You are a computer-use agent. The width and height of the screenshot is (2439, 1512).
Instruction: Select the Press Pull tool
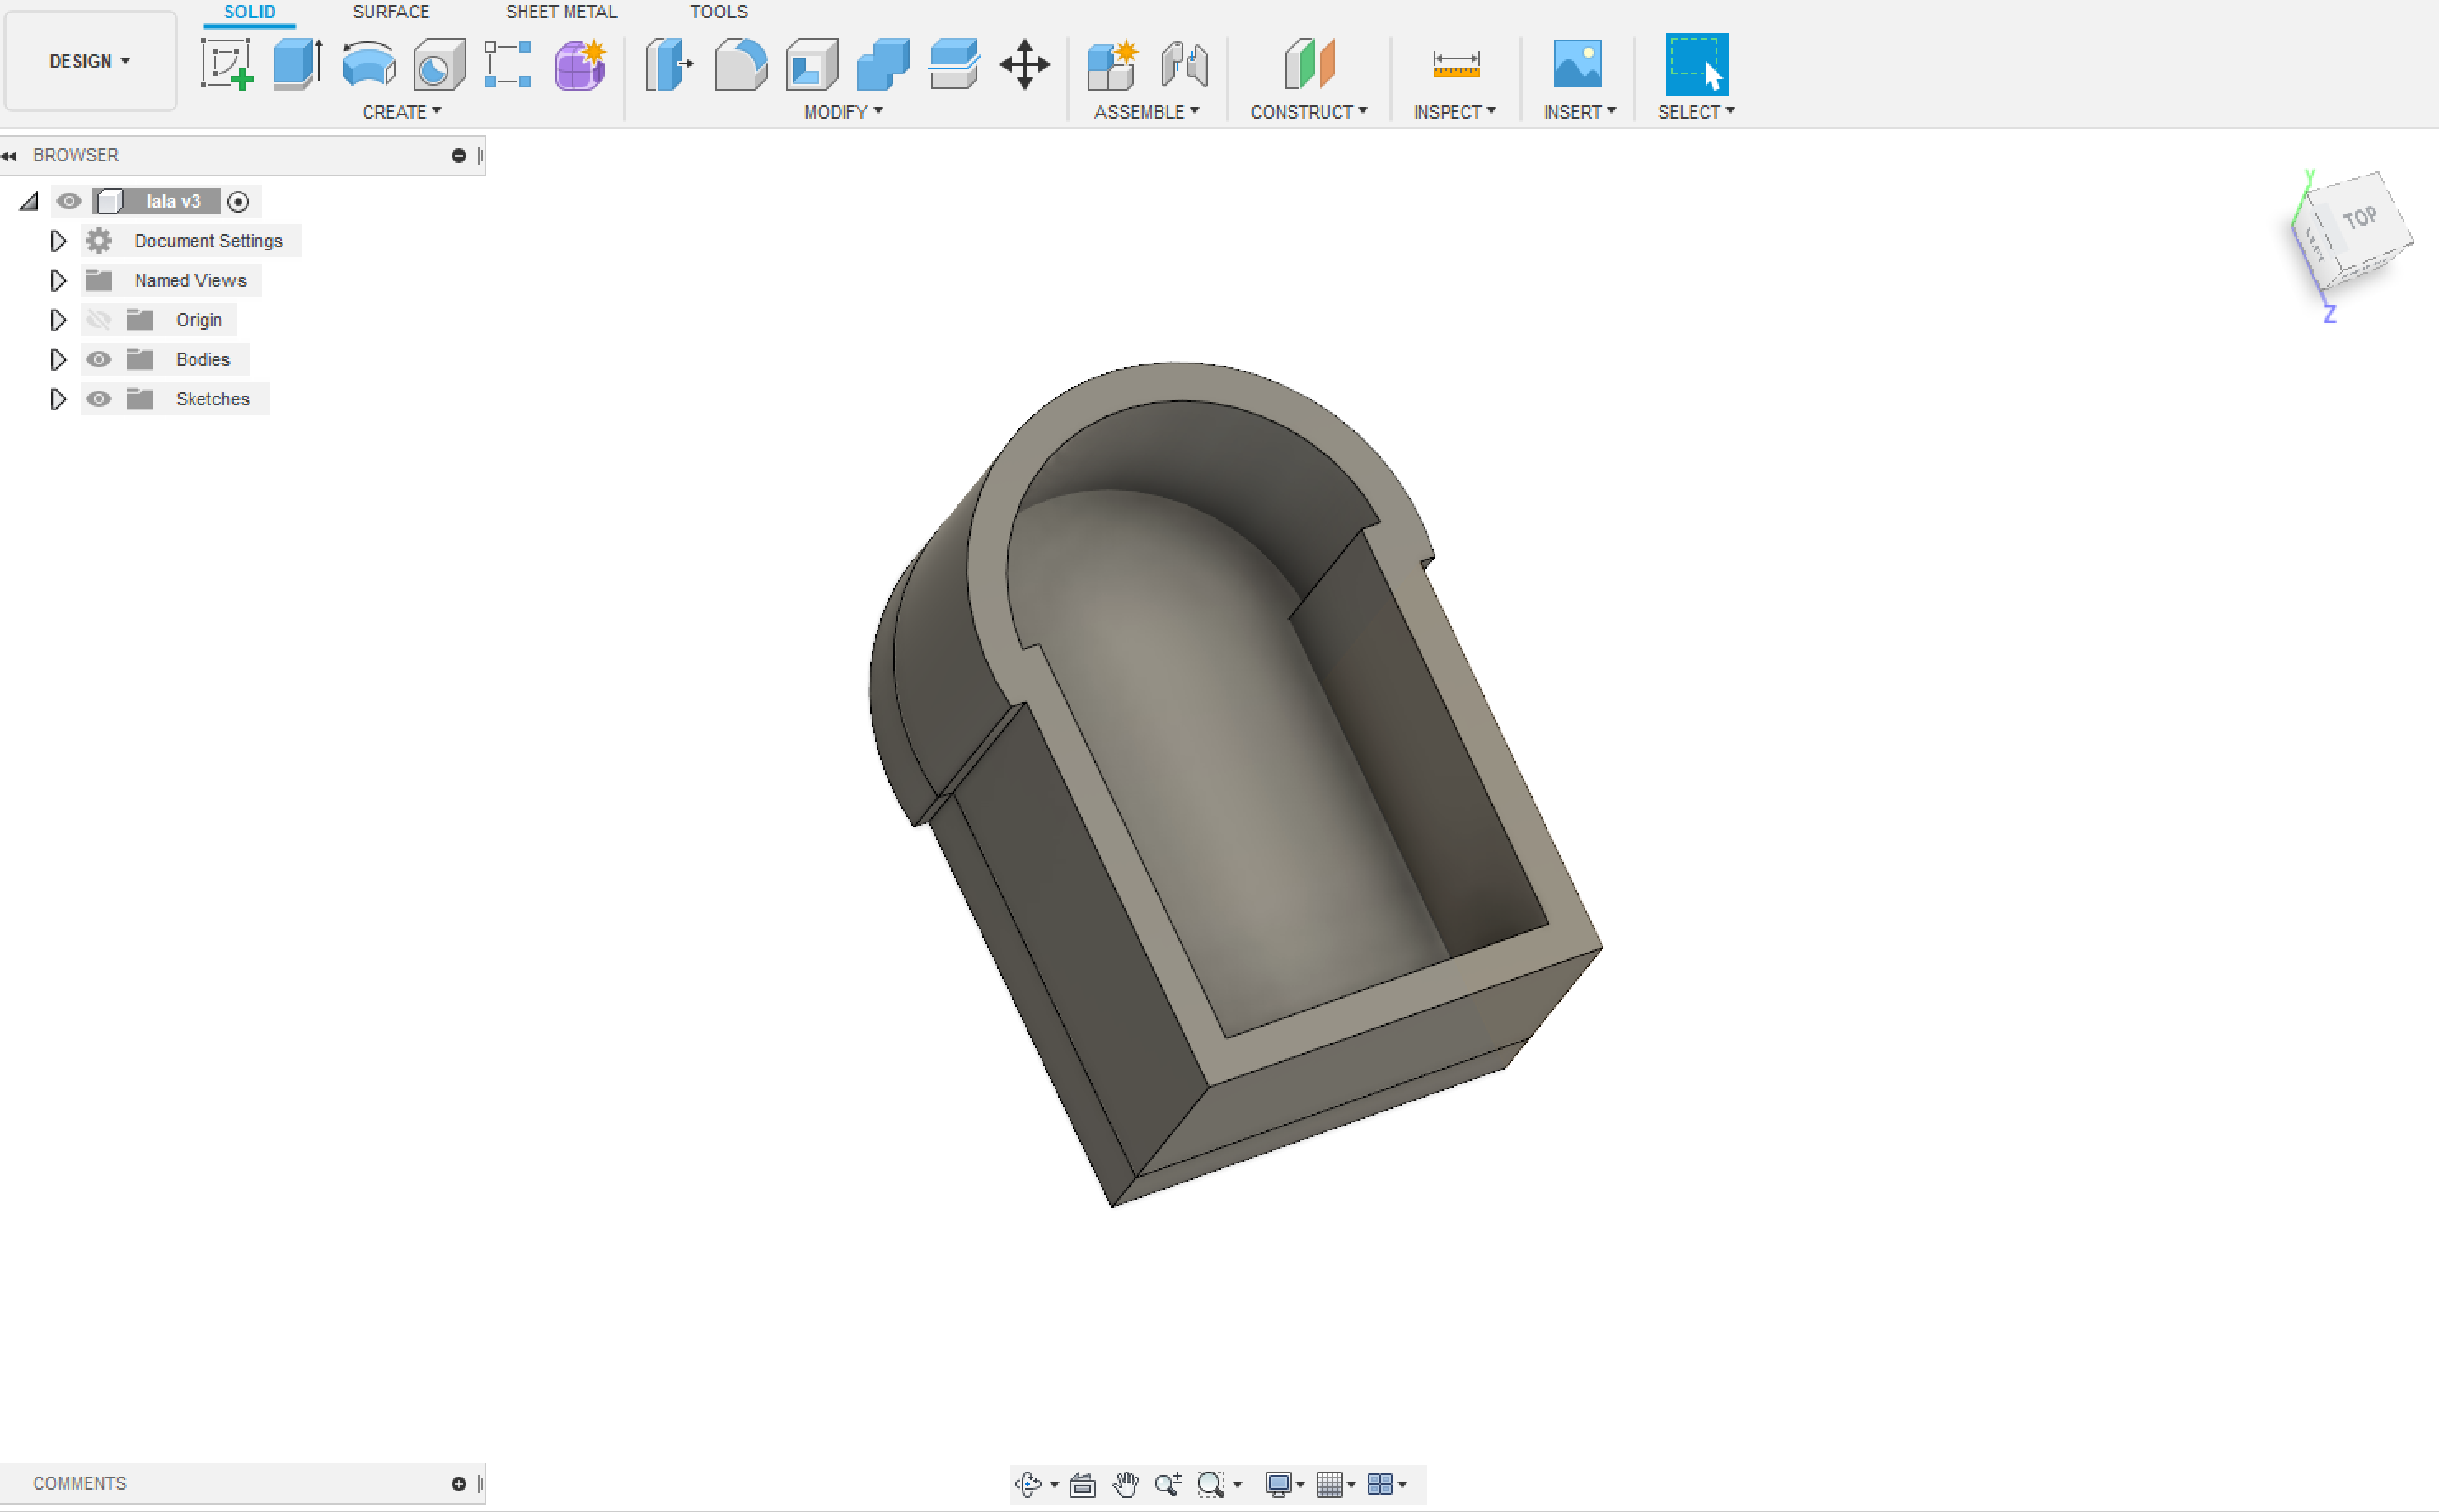click(x=669, y=64)
